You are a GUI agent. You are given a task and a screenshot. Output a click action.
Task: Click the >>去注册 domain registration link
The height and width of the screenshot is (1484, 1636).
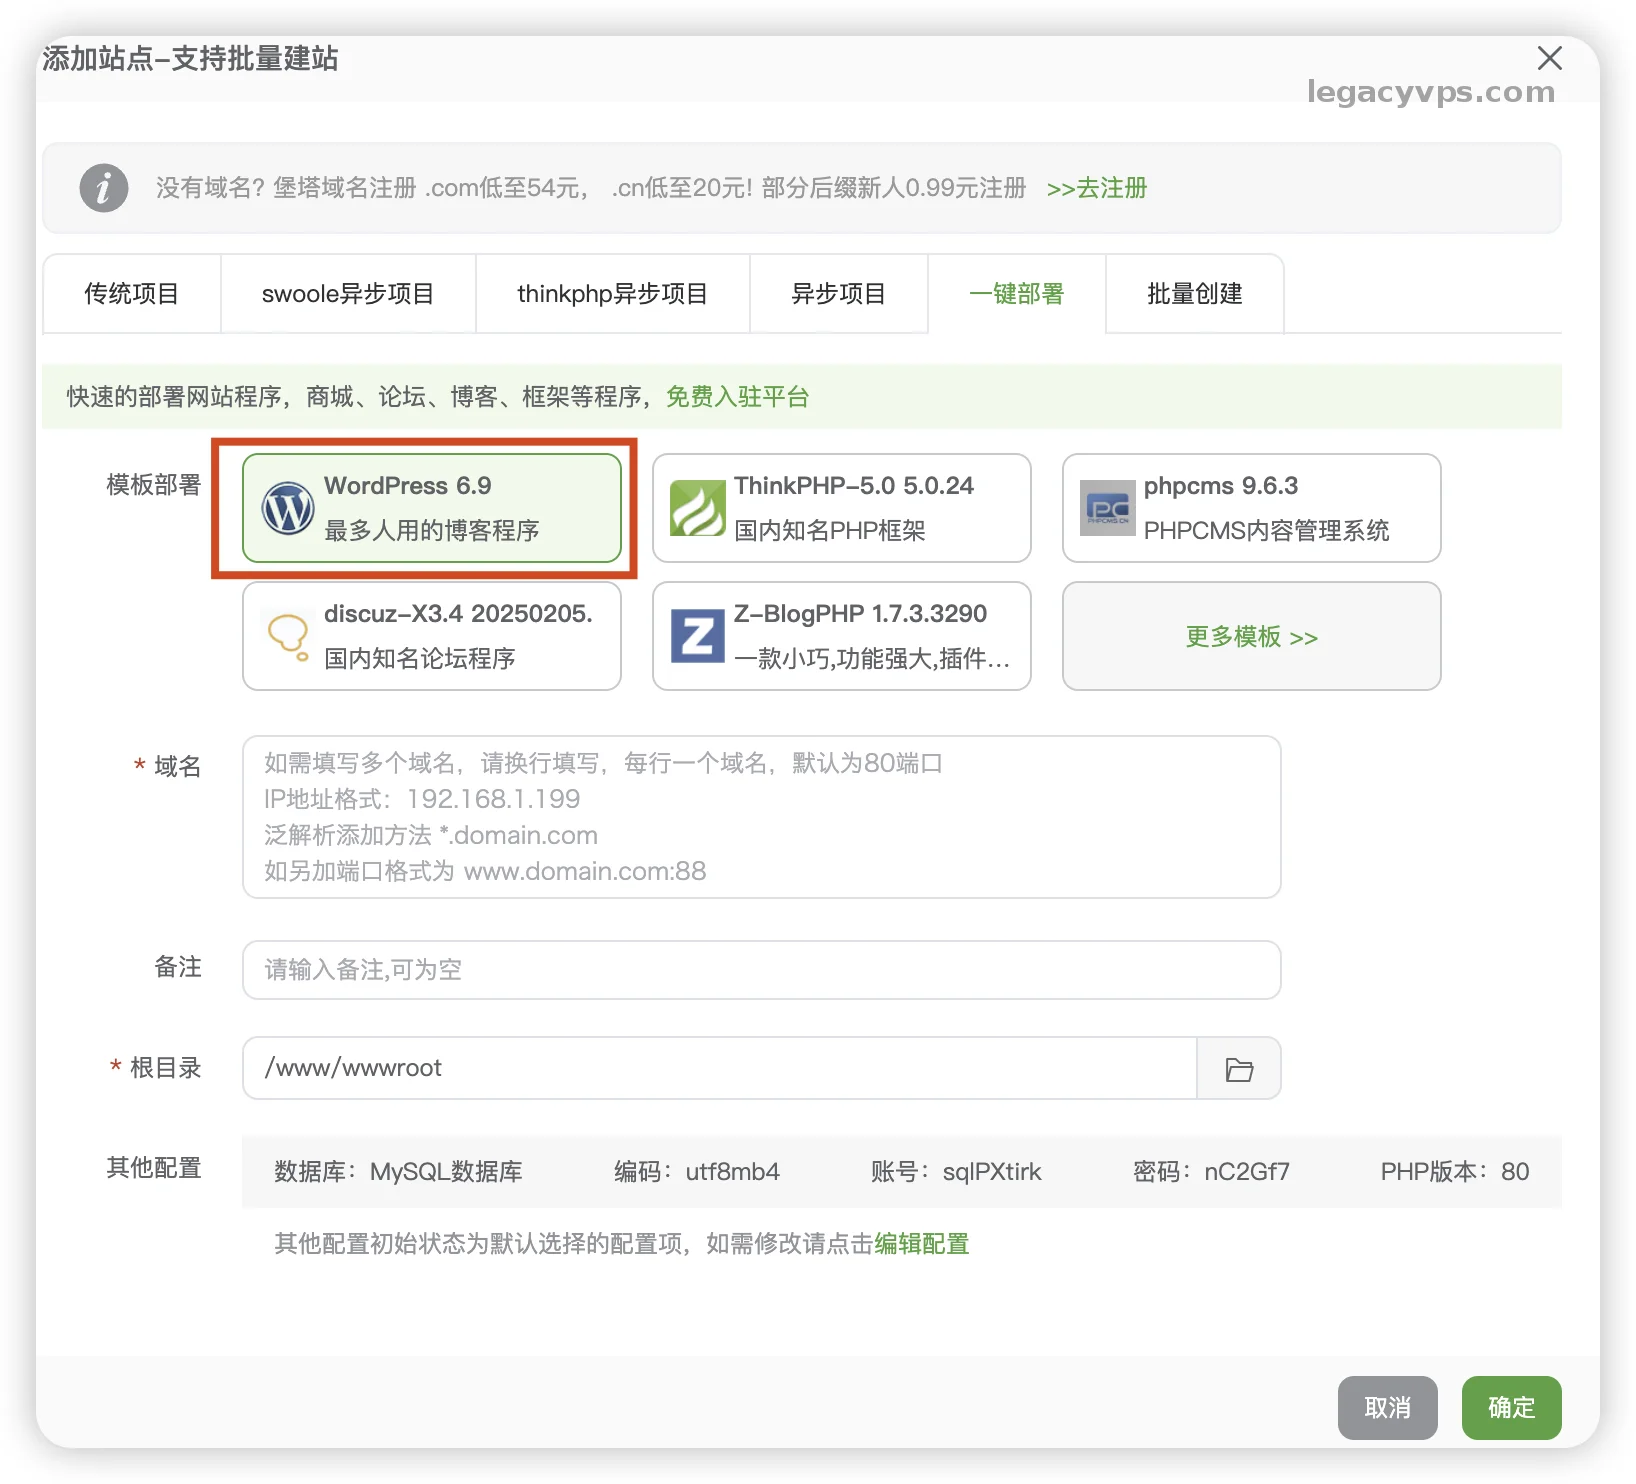pyautogui.click(x=1096, y=188)
